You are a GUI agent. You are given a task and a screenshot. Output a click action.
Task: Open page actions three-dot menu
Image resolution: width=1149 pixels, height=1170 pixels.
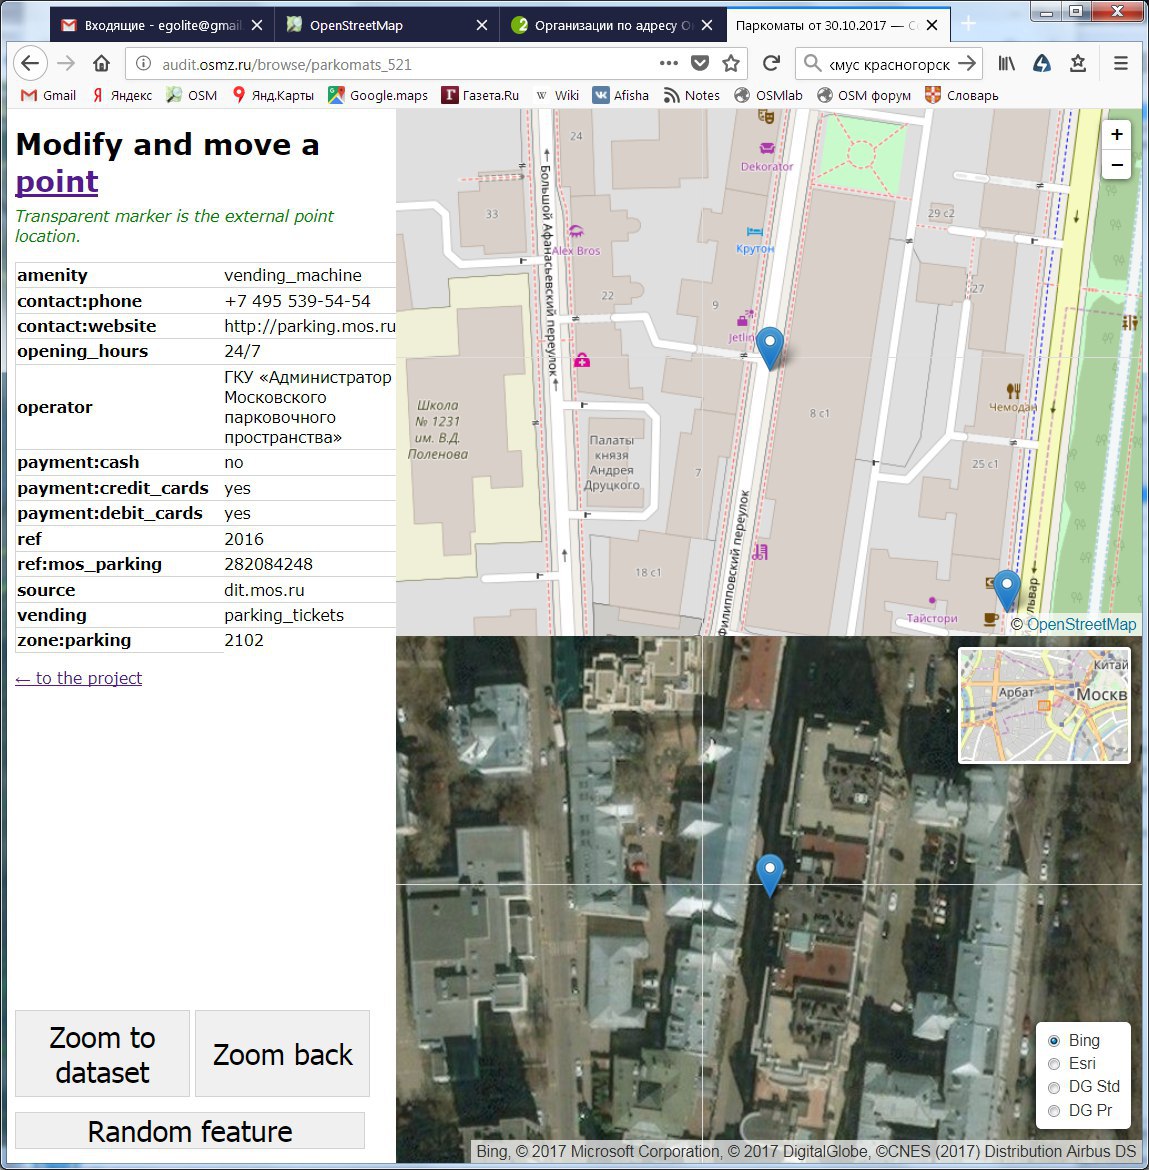coord(669,64)
